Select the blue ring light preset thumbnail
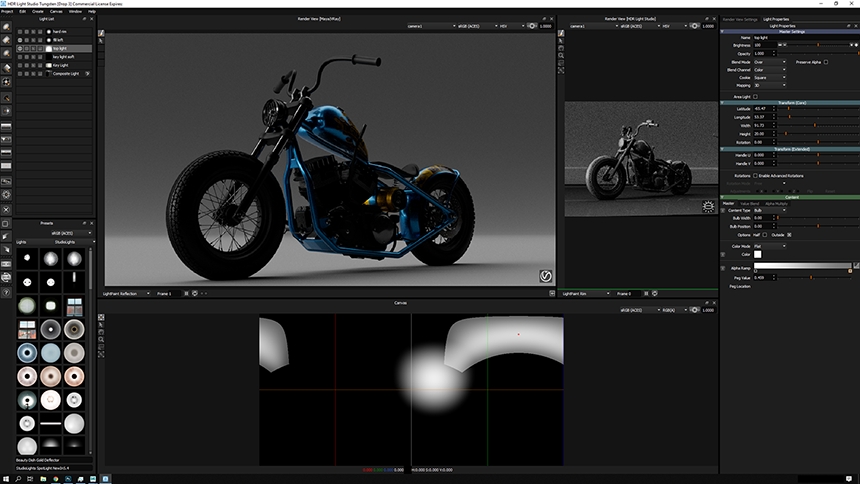The height and width of the screenshot is (484, 860). pos(27,353)
